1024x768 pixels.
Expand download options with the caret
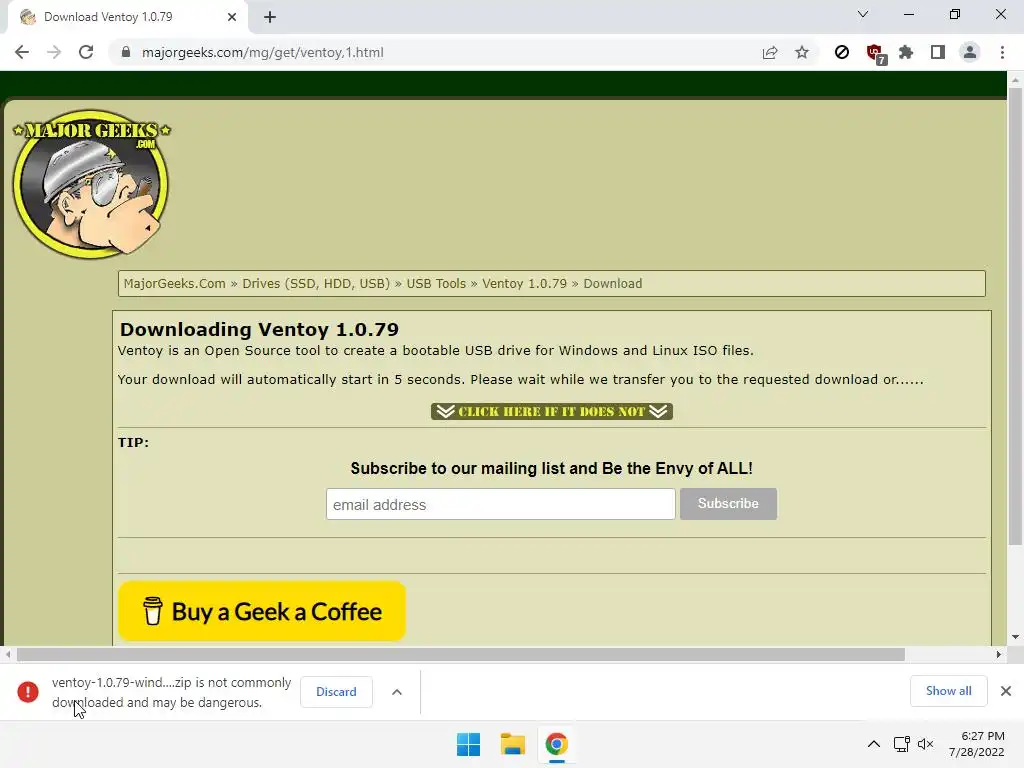click(396, 692)
